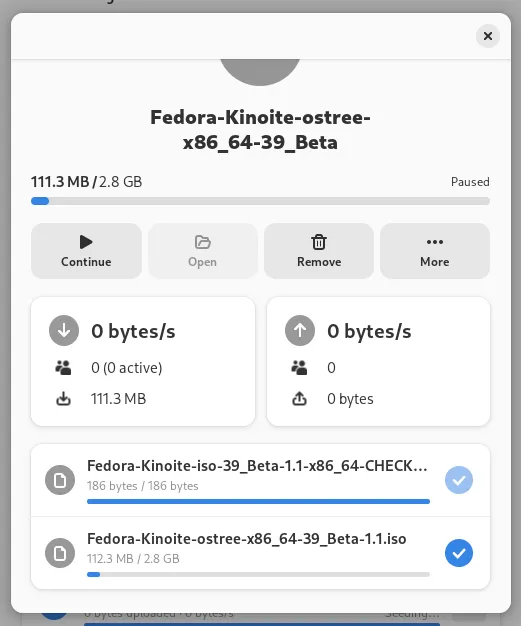Select the Fedora-Kinoite-iso CHECKSUM file row
This screenshot has width=521, height=626.
[x=260, y=480]
